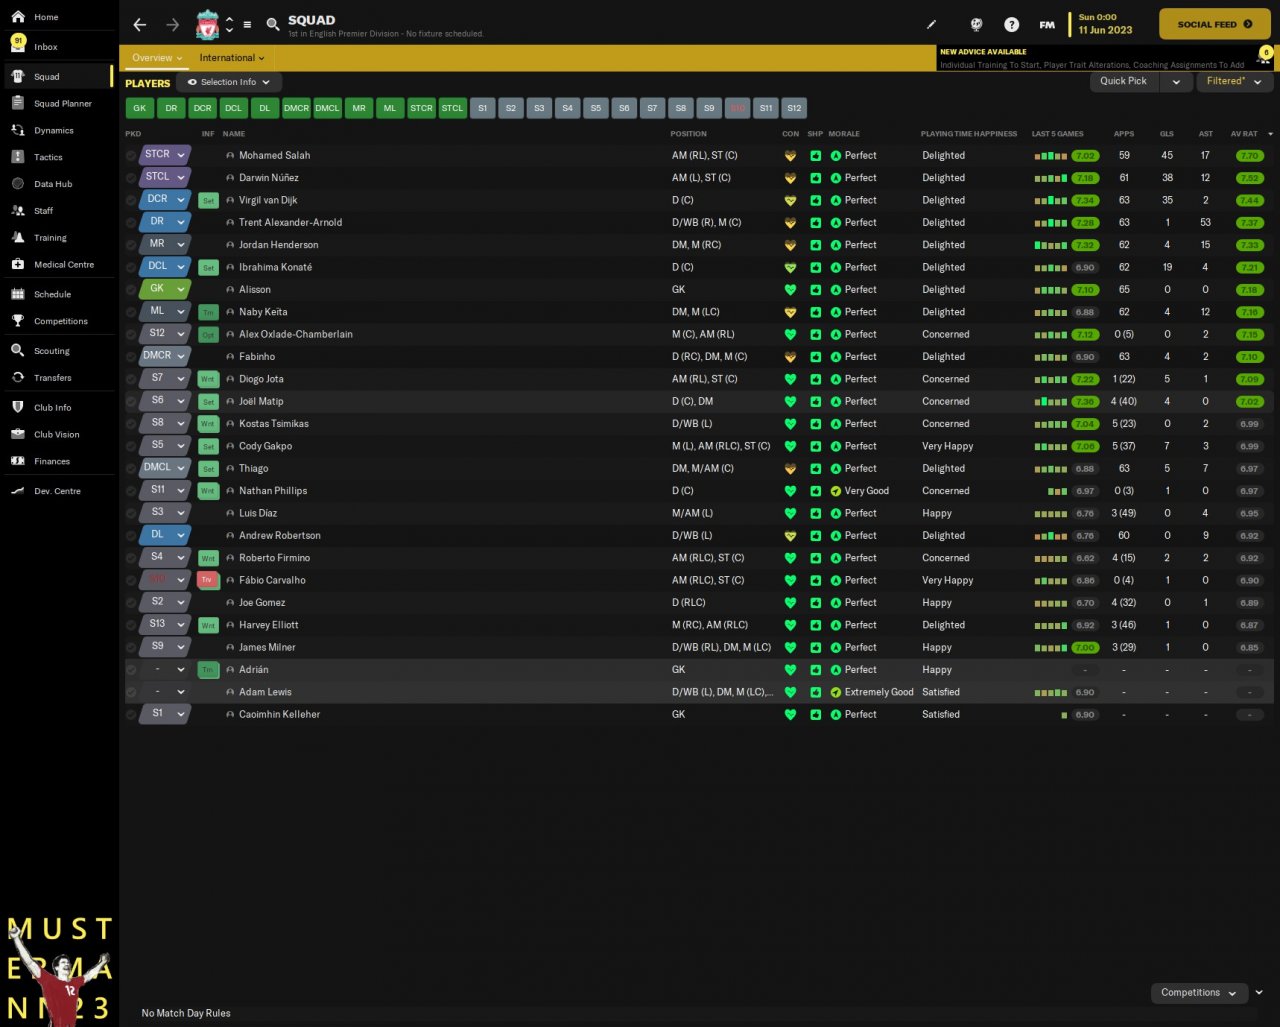Open the Filtered dropdown

1235,82
